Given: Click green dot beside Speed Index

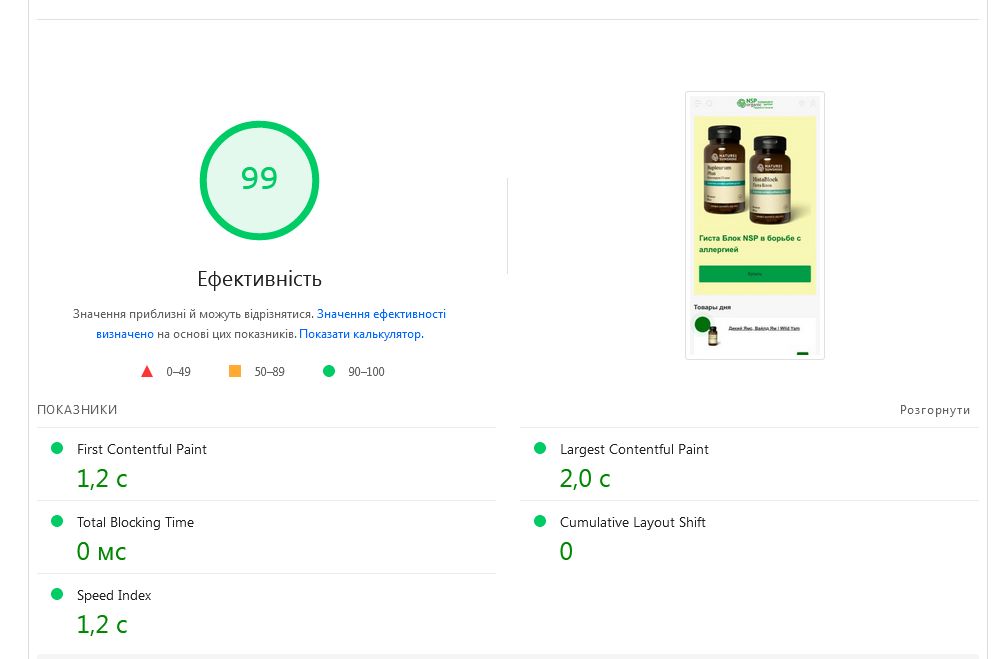Looking at the screenshot, I should [57, 594].
